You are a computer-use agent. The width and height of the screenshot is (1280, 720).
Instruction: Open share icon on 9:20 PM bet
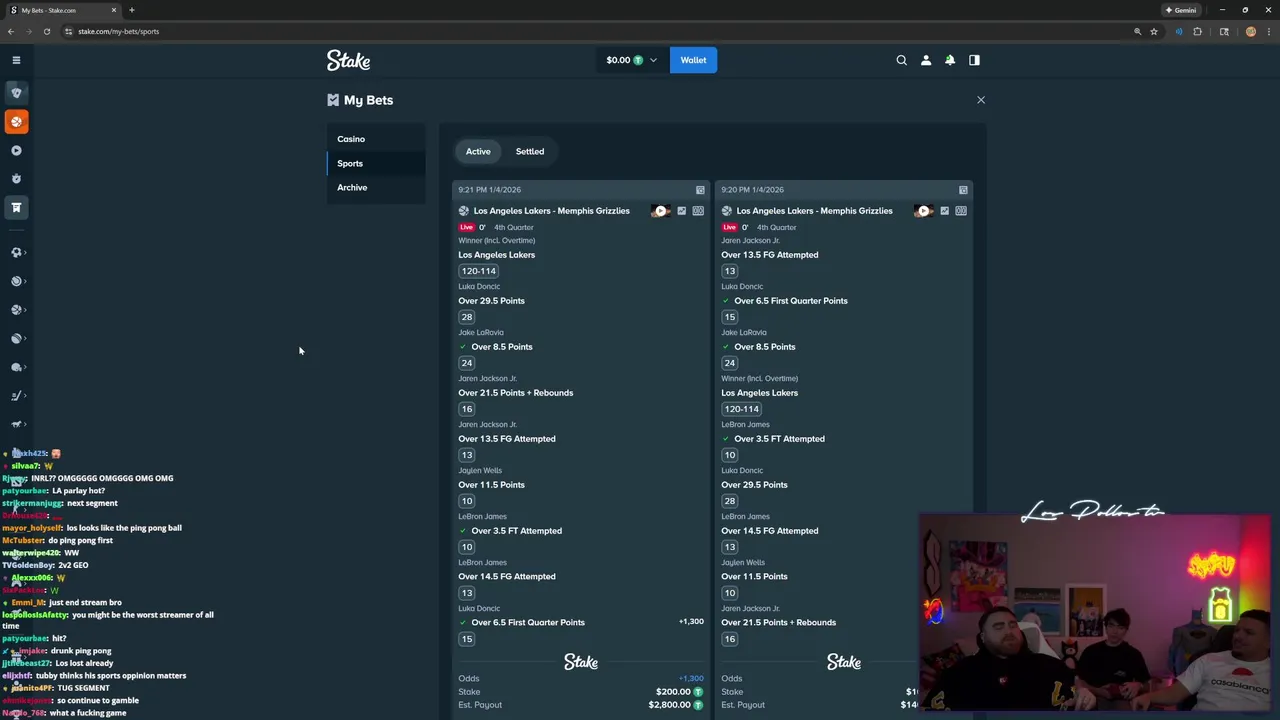[963, 190]
